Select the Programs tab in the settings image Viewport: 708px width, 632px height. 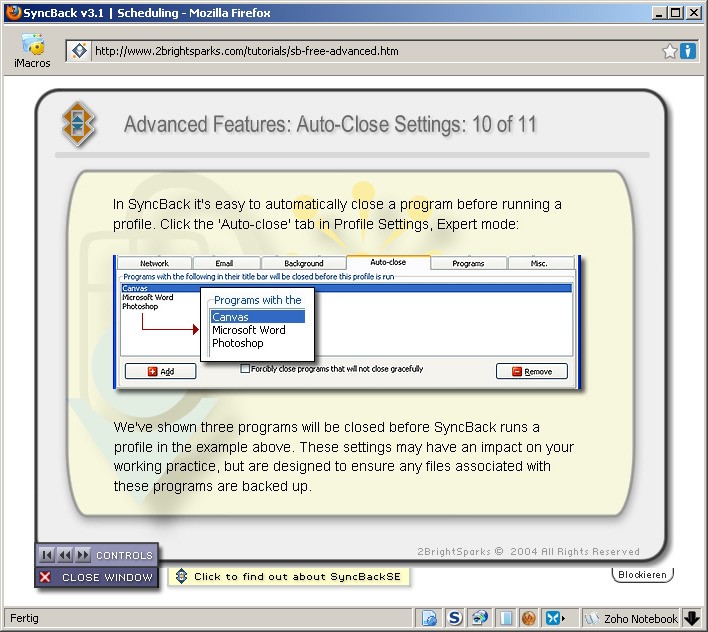tap(468, 263)
